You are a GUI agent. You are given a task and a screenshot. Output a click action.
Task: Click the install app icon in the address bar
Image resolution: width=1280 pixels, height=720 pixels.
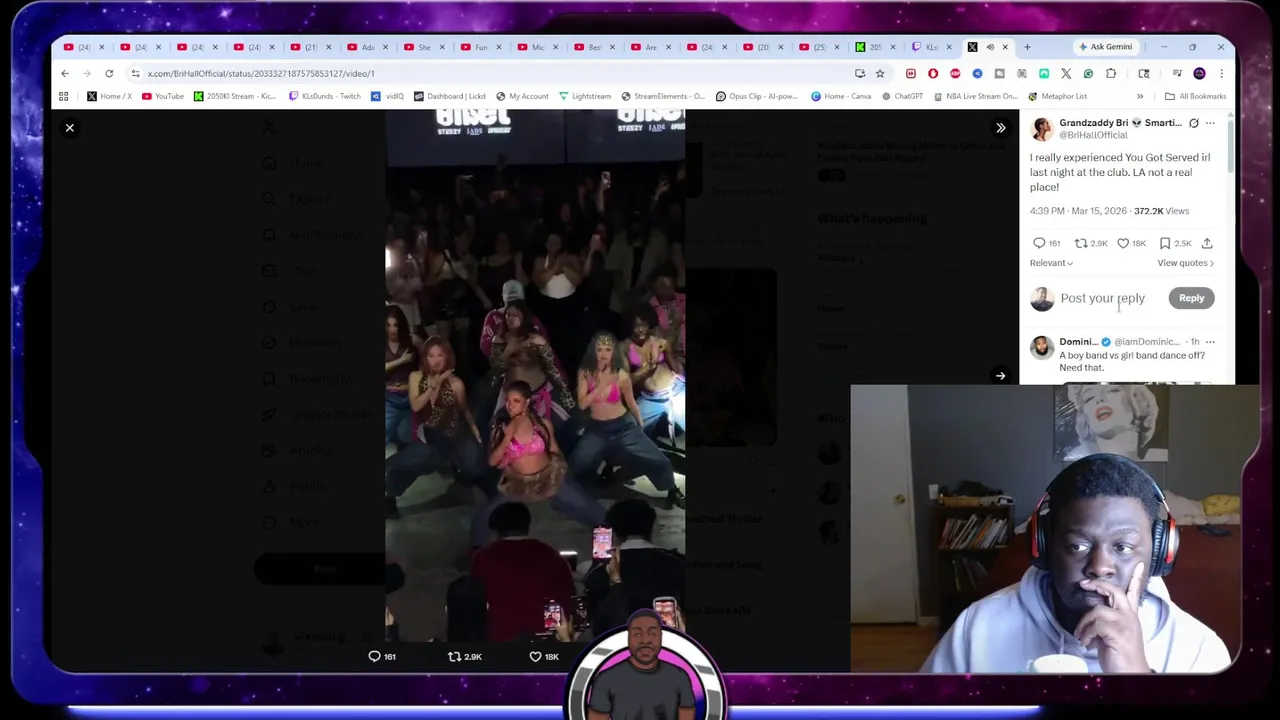860,73
